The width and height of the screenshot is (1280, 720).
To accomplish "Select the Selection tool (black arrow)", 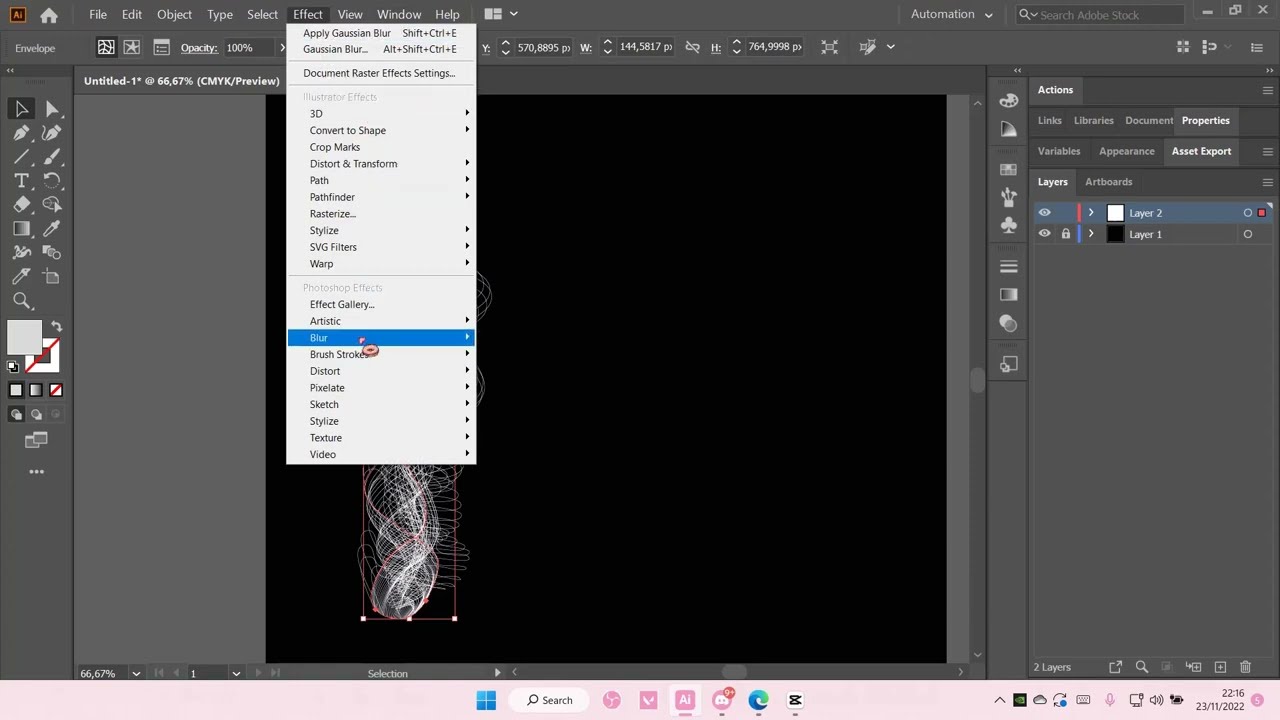I will [x=21, y=108].
